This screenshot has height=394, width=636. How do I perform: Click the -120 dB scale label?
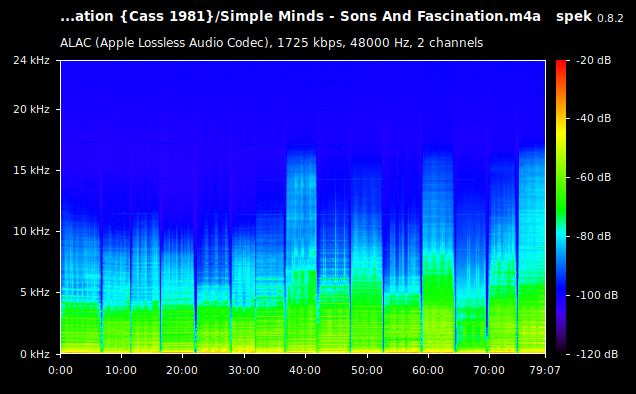coord(597,354)
